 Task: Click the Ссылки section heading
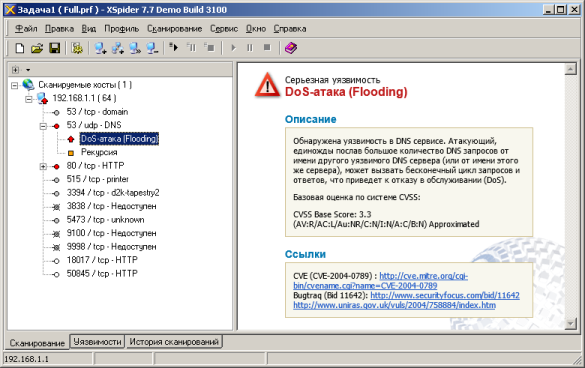305,254
